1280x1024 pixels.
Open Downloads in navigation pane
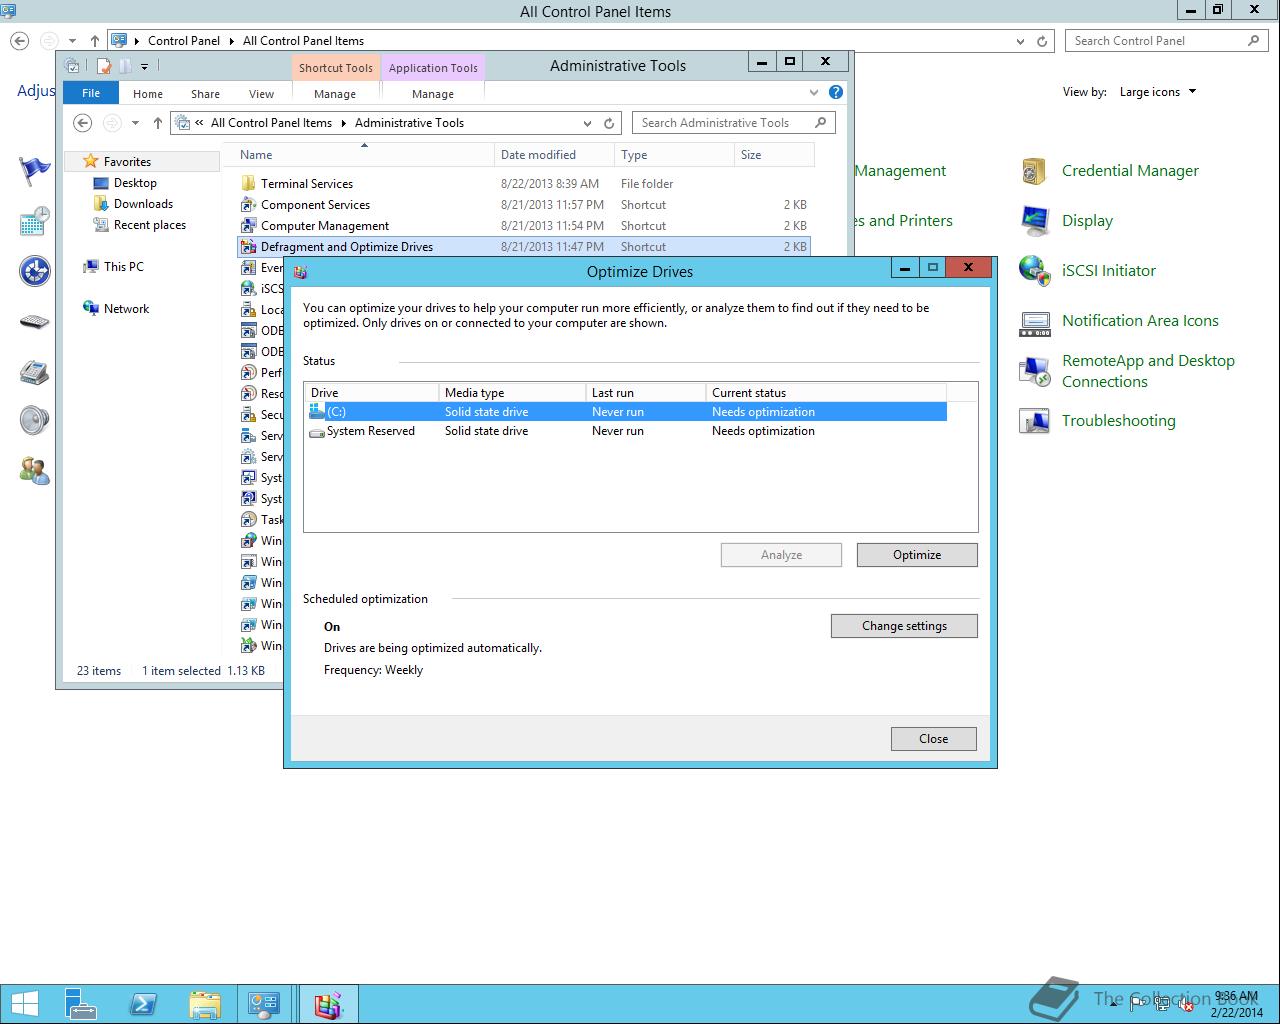pos(143,204)
